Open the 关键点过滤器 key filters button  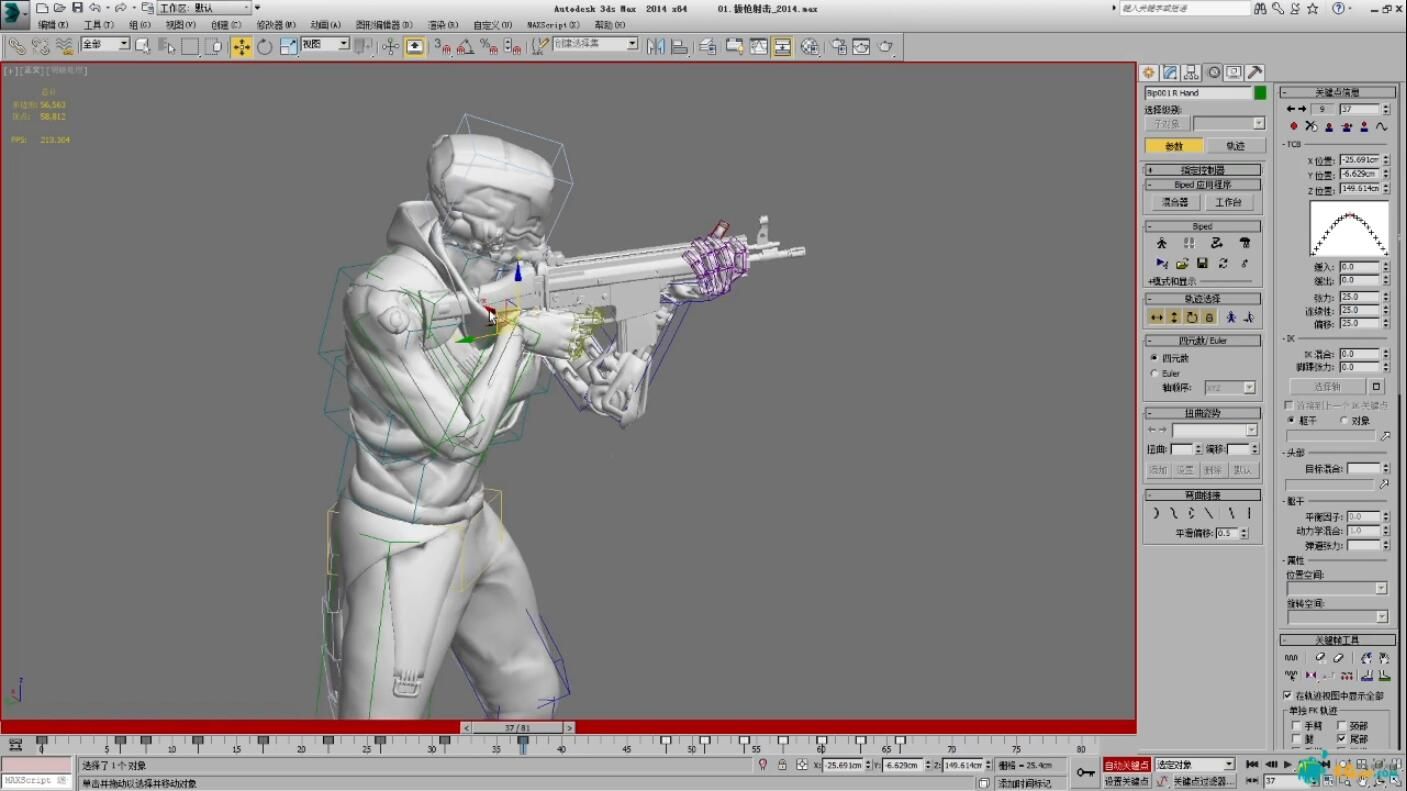1203,781
